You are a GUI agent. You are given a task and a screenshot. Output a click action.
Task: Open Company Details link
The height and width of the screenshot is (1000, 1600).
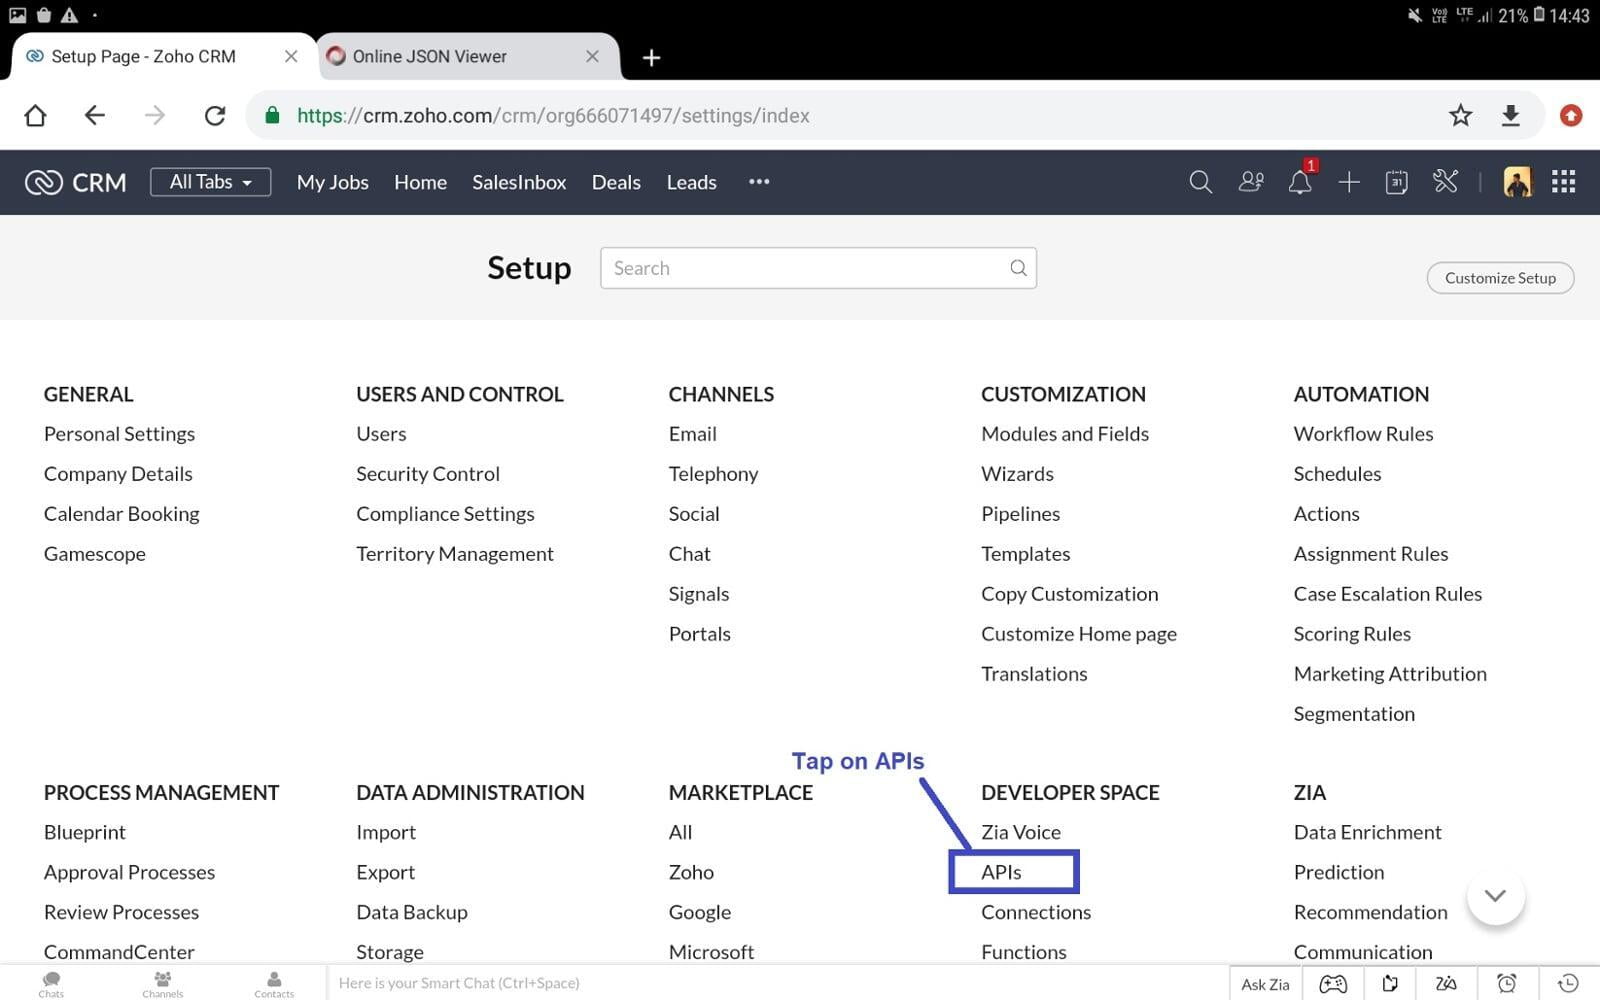(118, 474)
